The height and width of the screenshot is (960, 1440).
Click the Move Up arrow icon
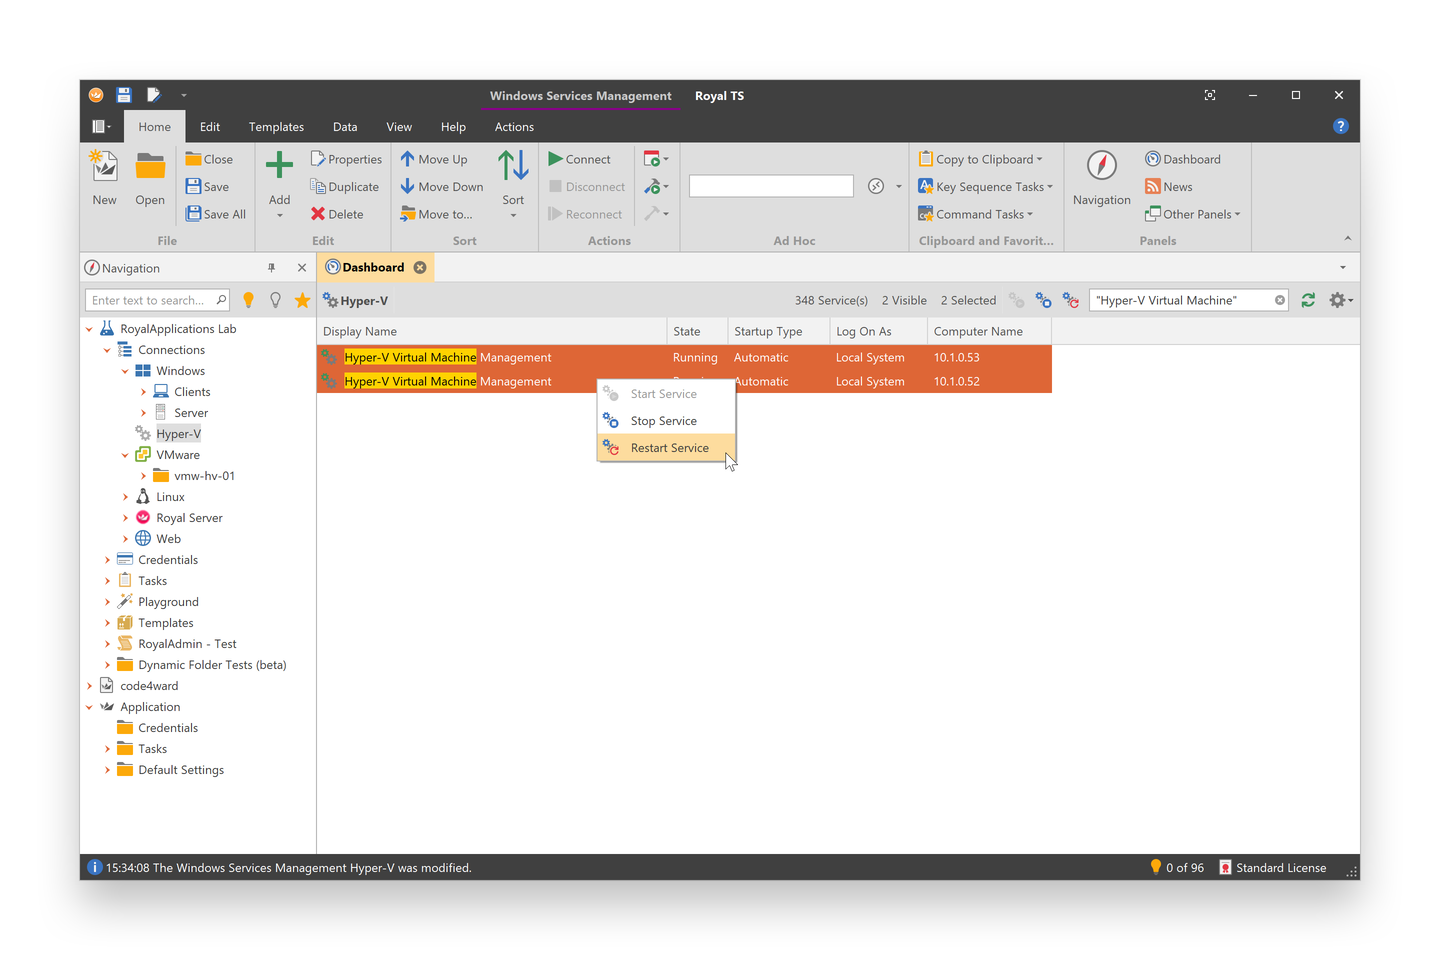(x=436, y=158)
